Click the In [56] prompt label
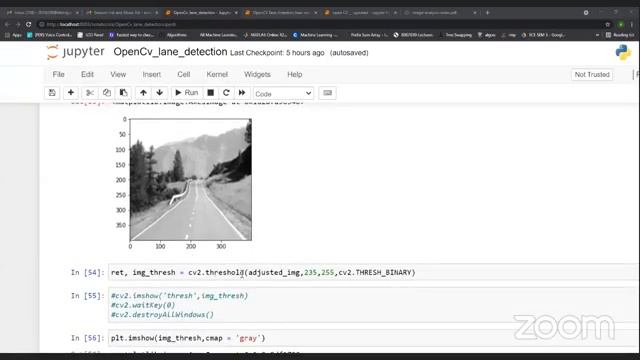This screenshot has height=360, width=640. 87,338
